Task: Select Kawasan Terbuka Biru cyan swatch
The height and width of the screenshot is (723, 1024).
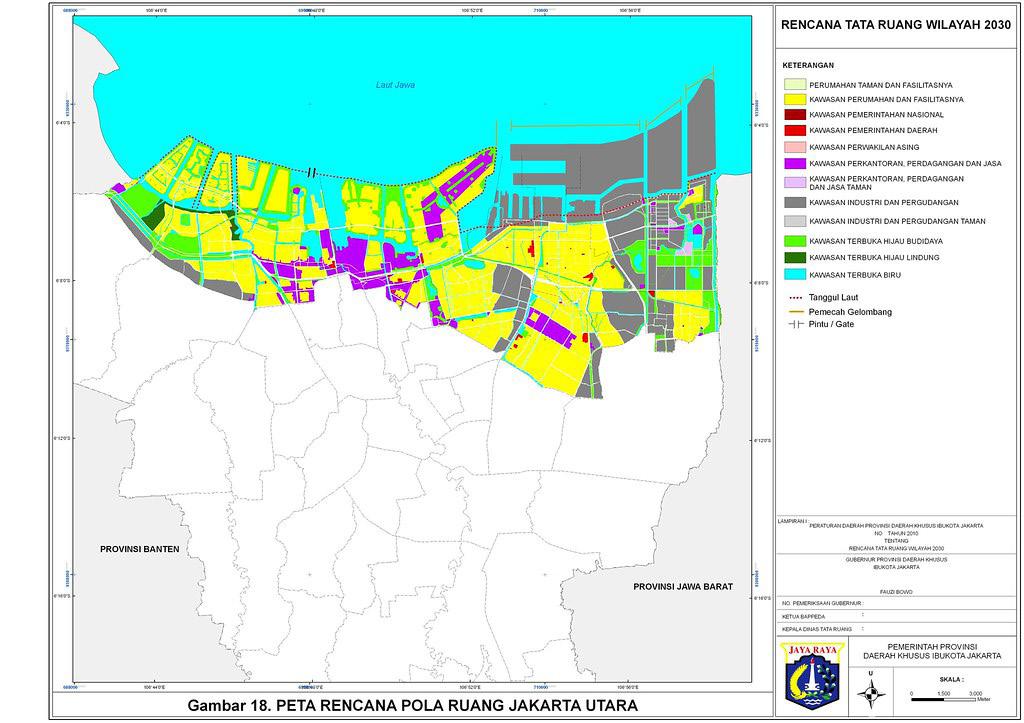Action: pyautogui.click(x=794, y=275)
